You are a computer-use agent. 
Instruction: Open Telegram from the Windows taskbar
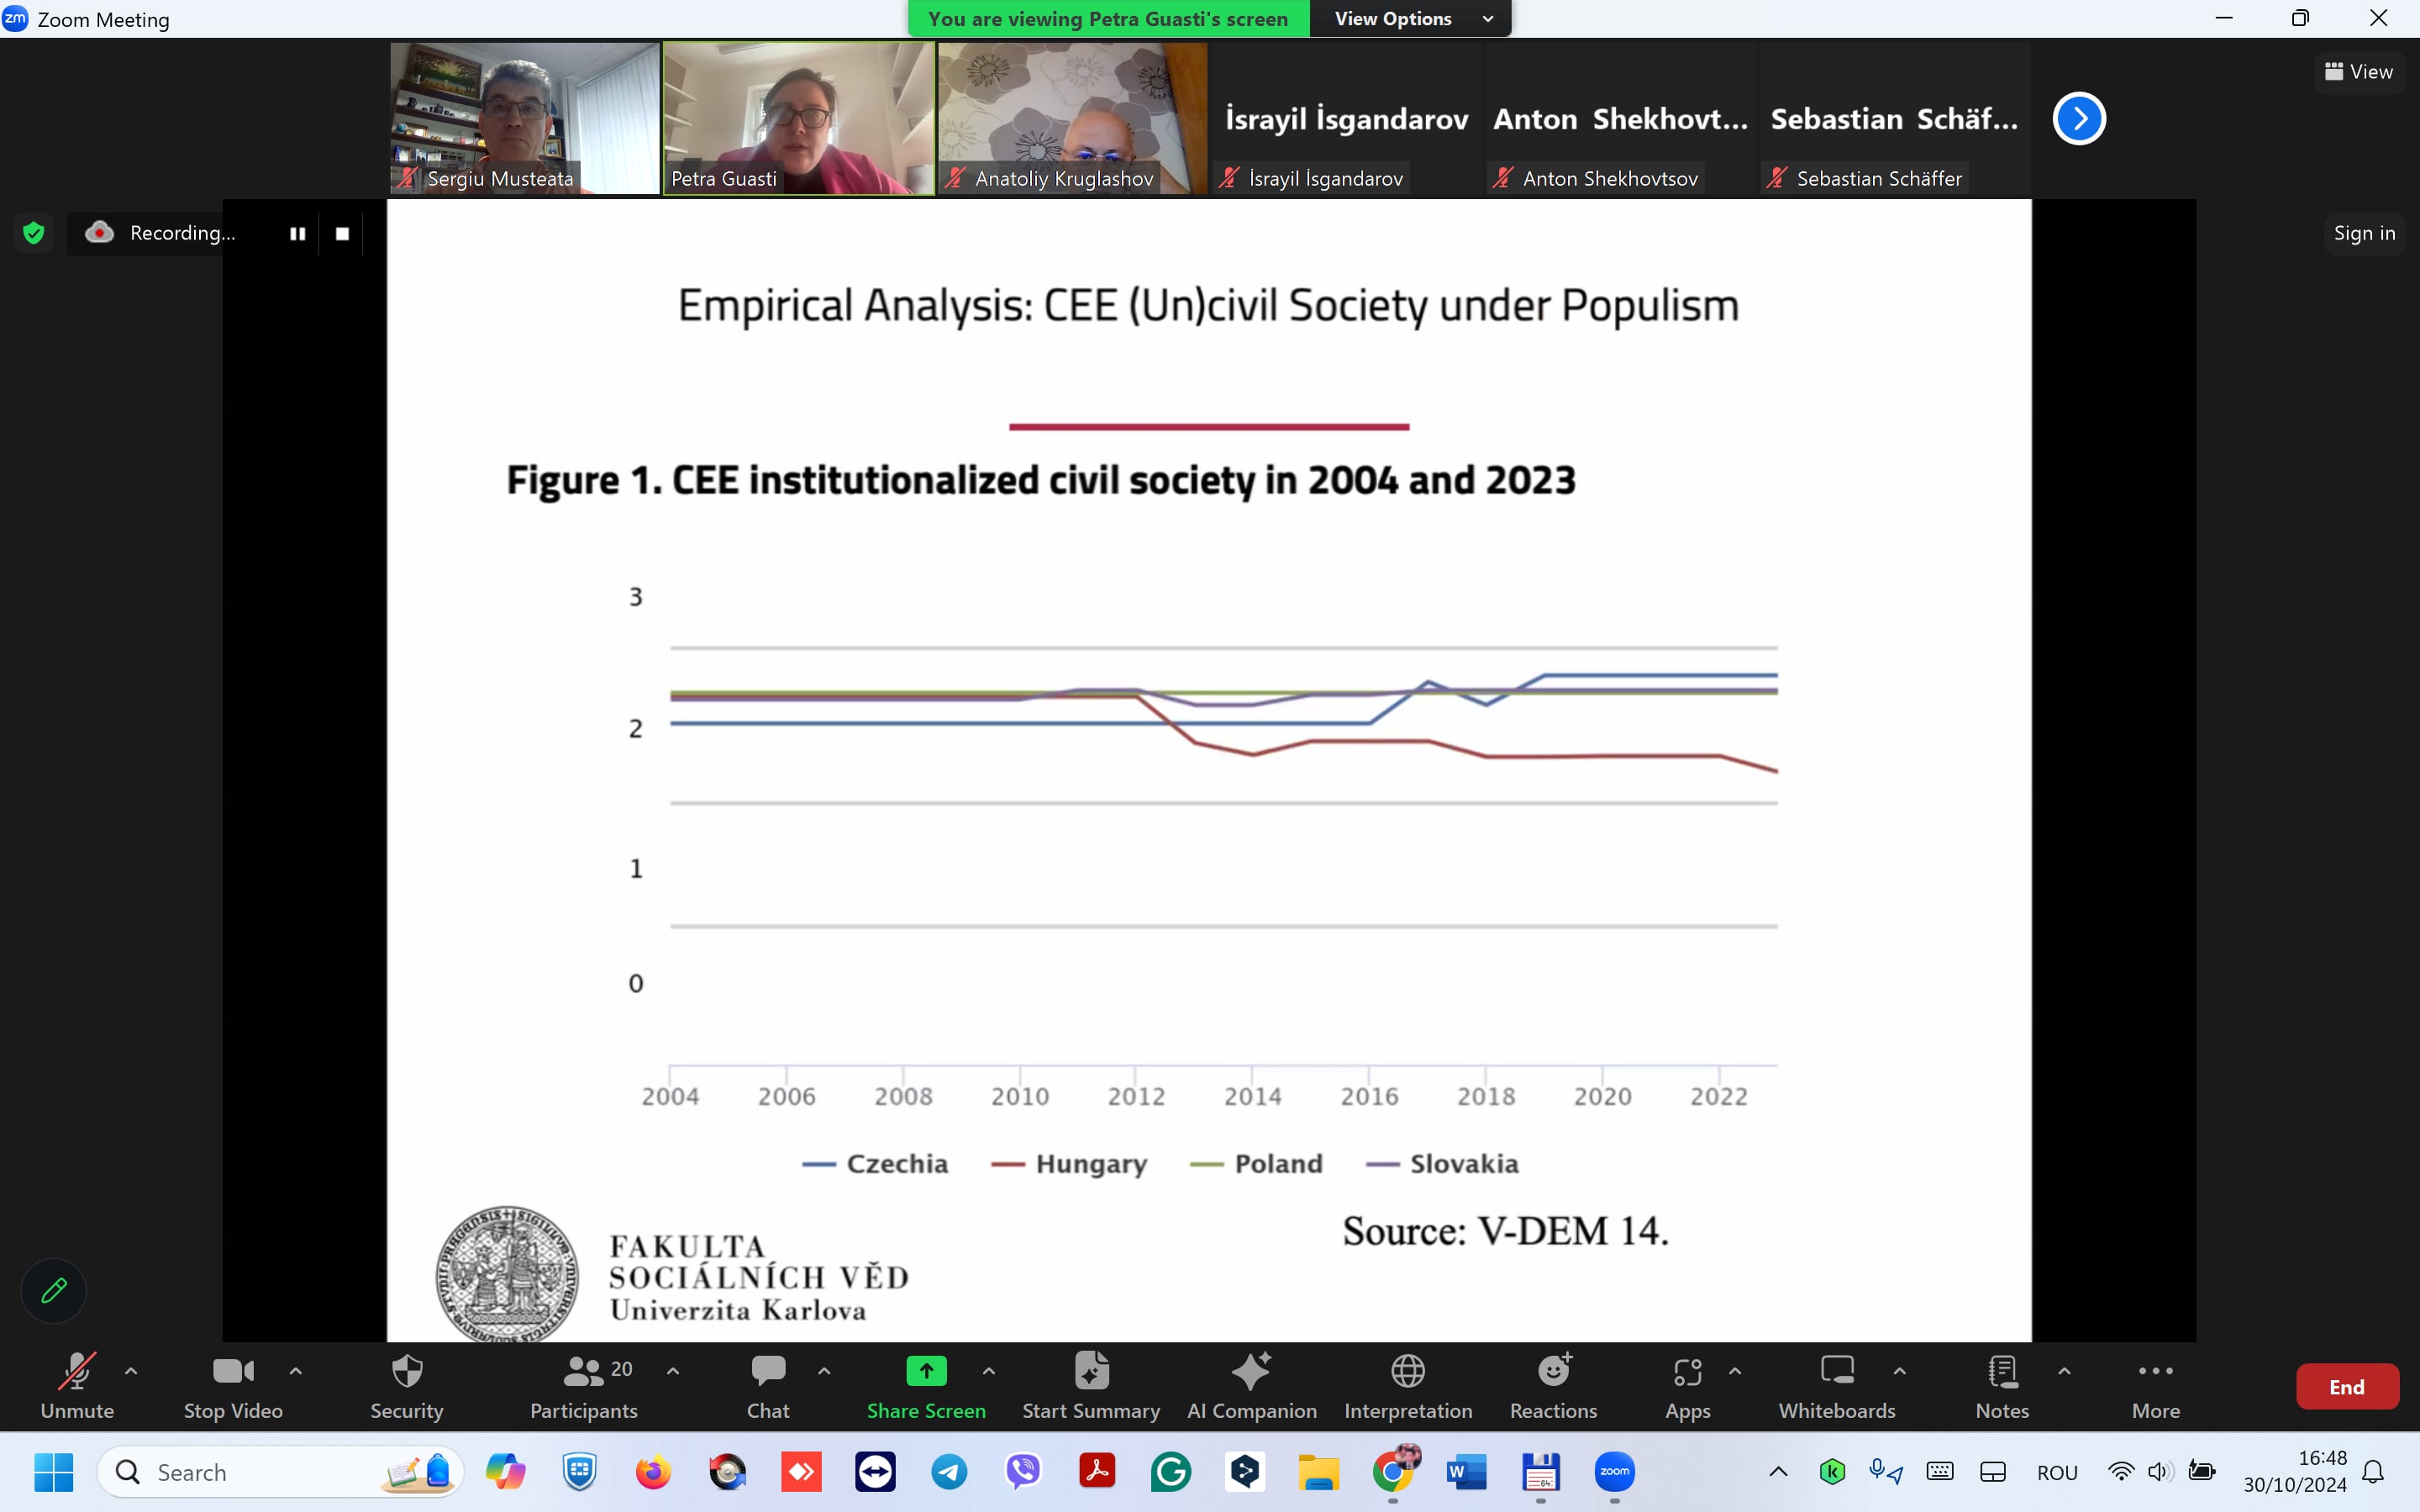tap(949, 1472)
